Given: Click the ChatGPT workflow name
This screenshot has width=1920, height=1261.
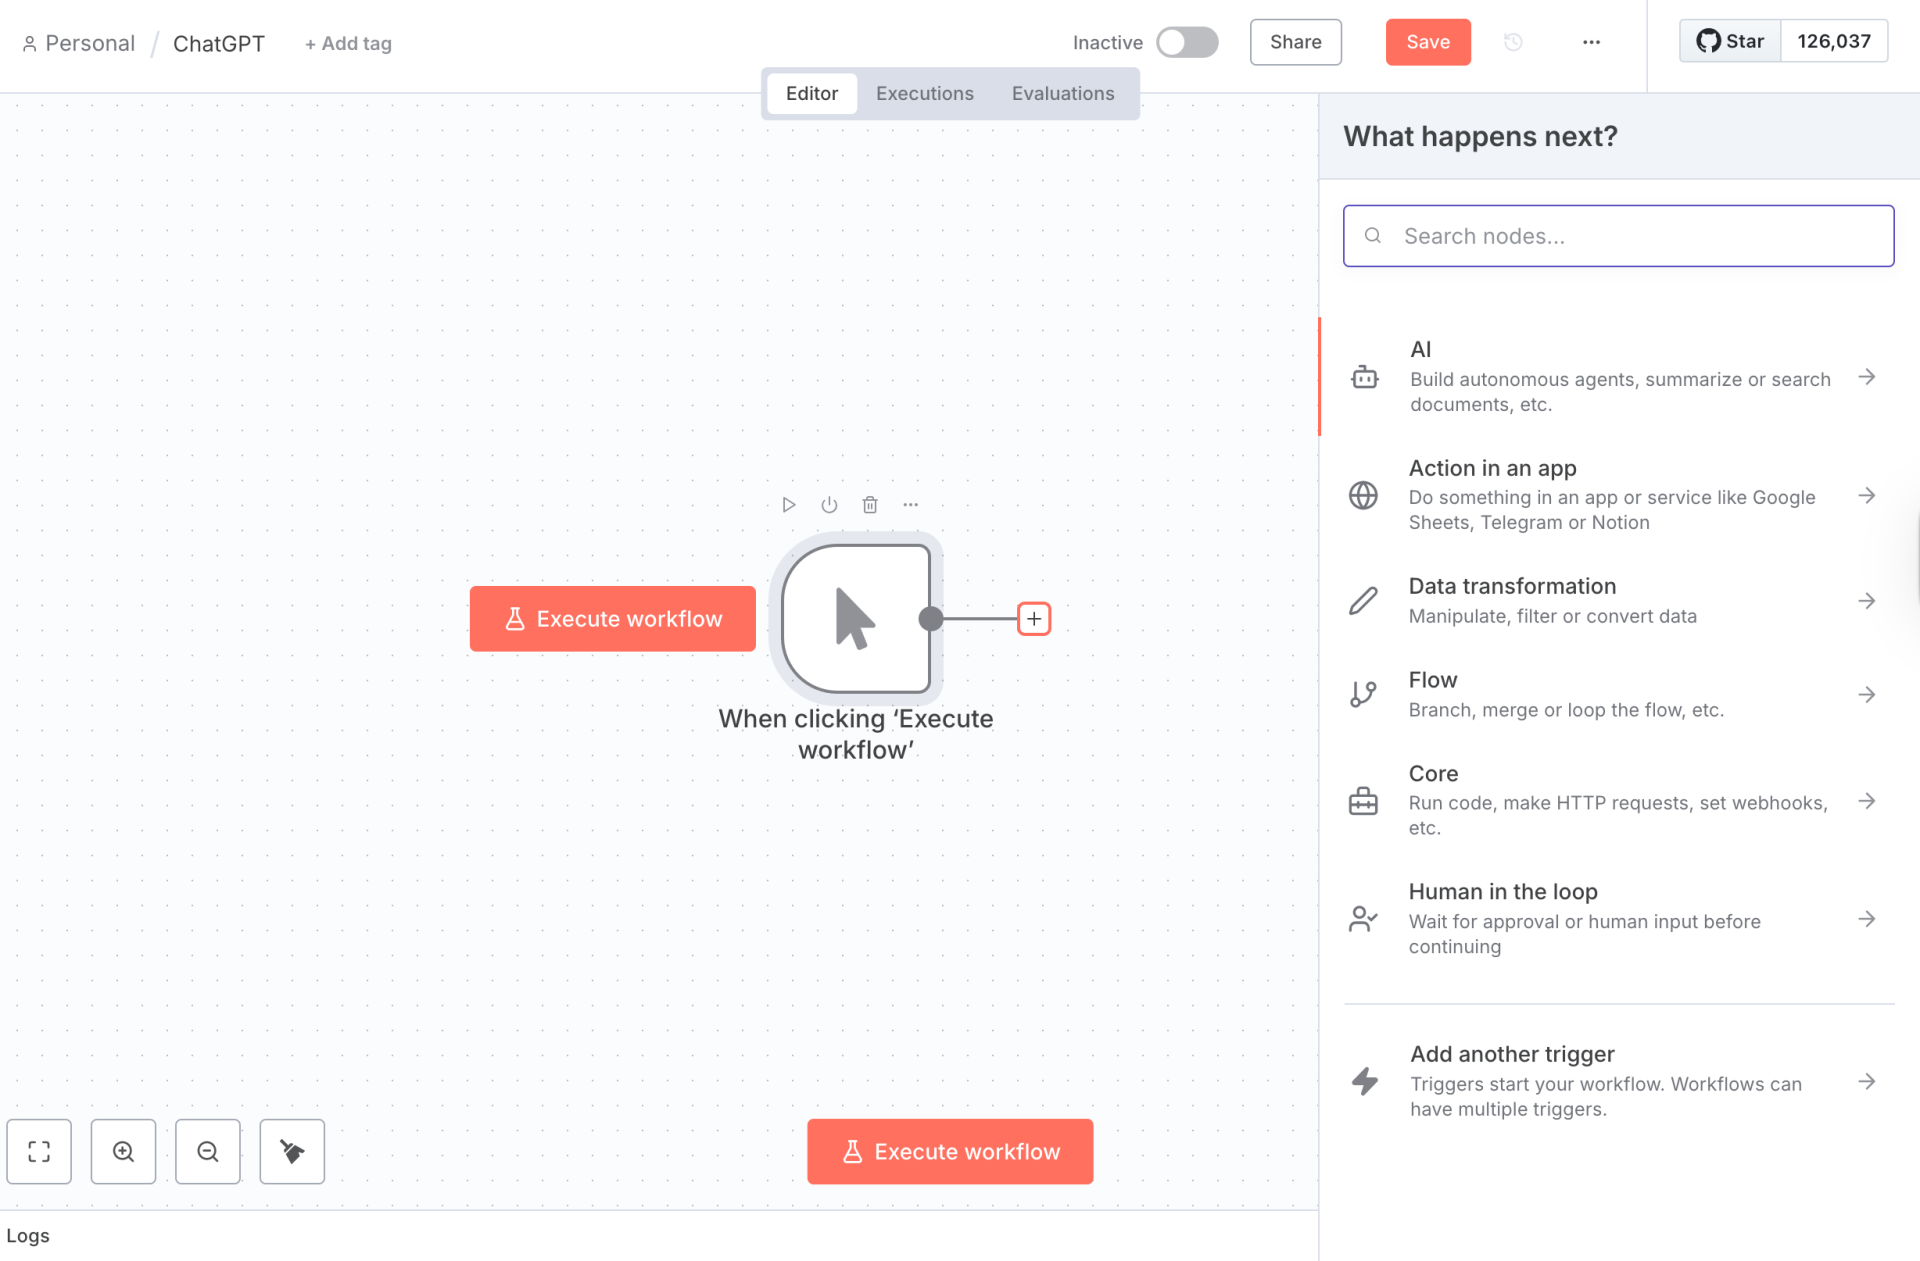Looking at the screenshot, I should (219, 44).
